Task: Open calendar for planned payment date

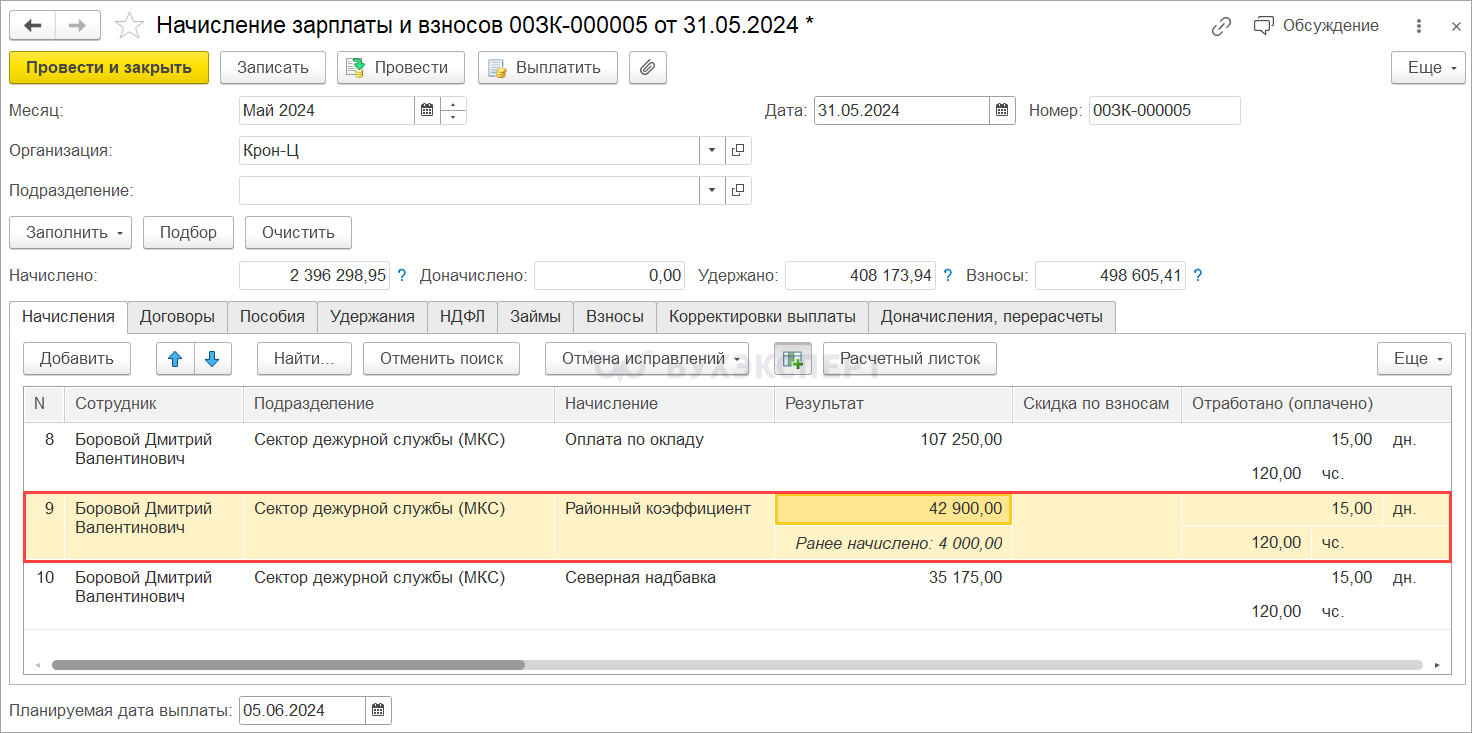Action: (x=378, y=711)
